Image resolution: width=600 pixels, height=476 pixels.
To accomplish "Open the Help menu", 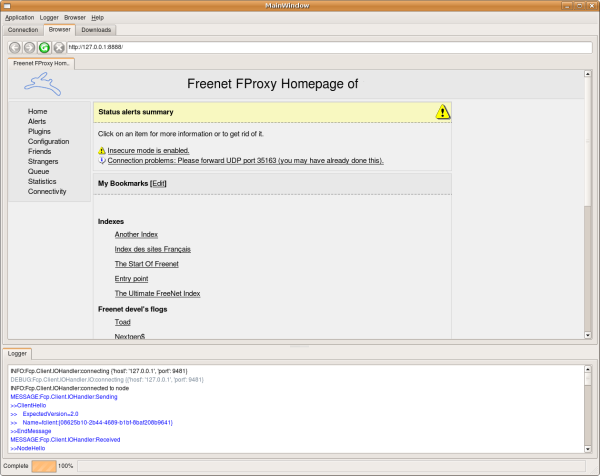I will click(97, 17).
